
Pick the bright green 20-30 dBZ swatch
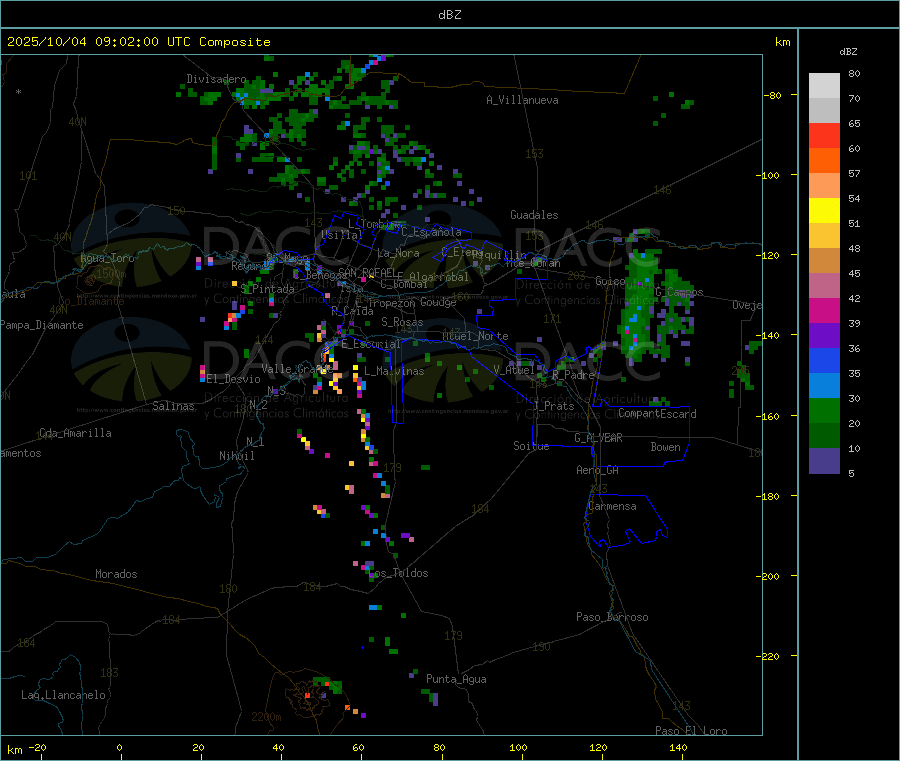[824, 410]
